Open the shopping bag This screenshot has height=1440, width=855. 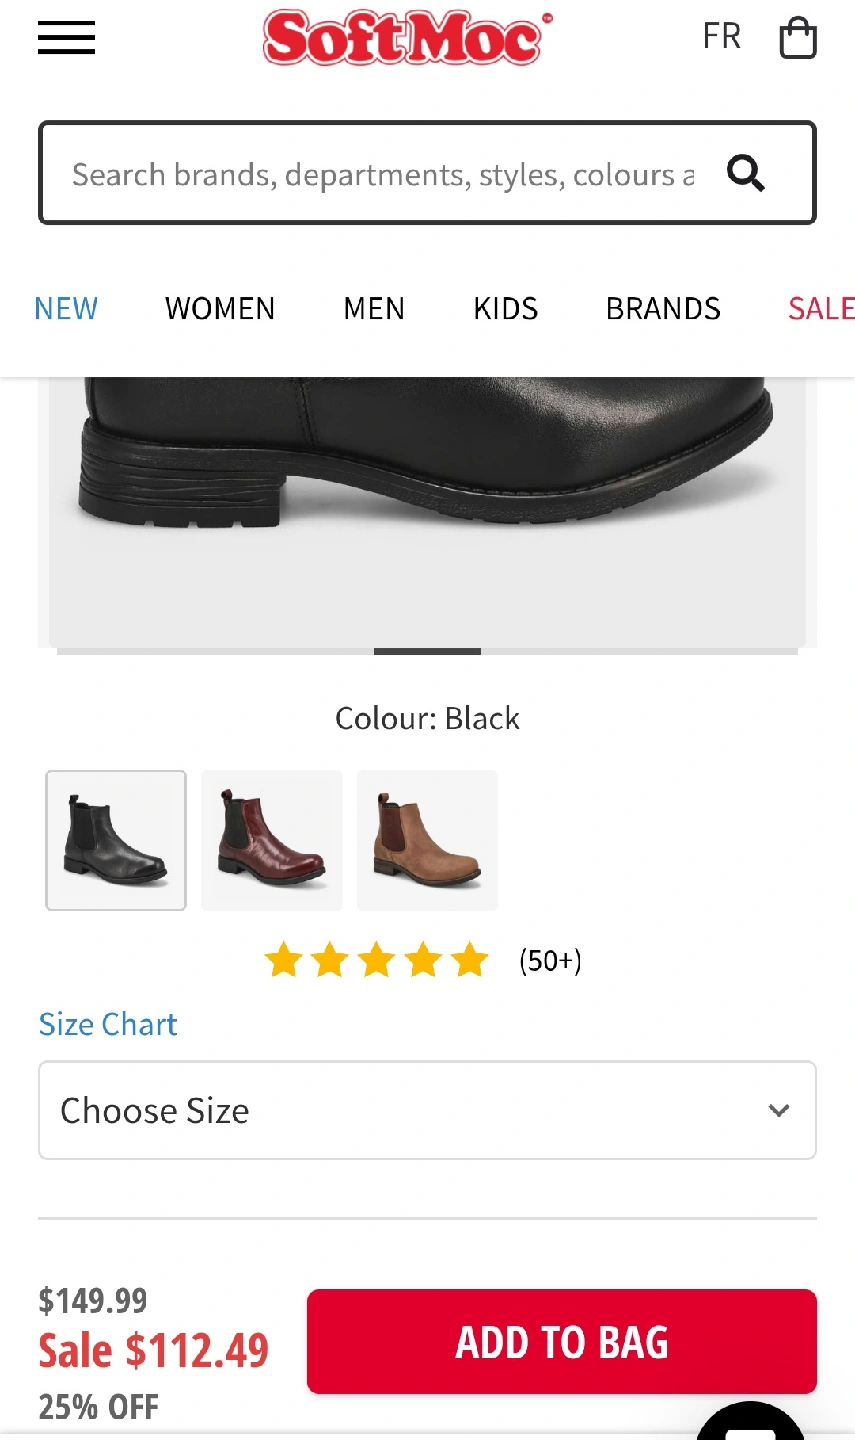[x=797, y=39]
